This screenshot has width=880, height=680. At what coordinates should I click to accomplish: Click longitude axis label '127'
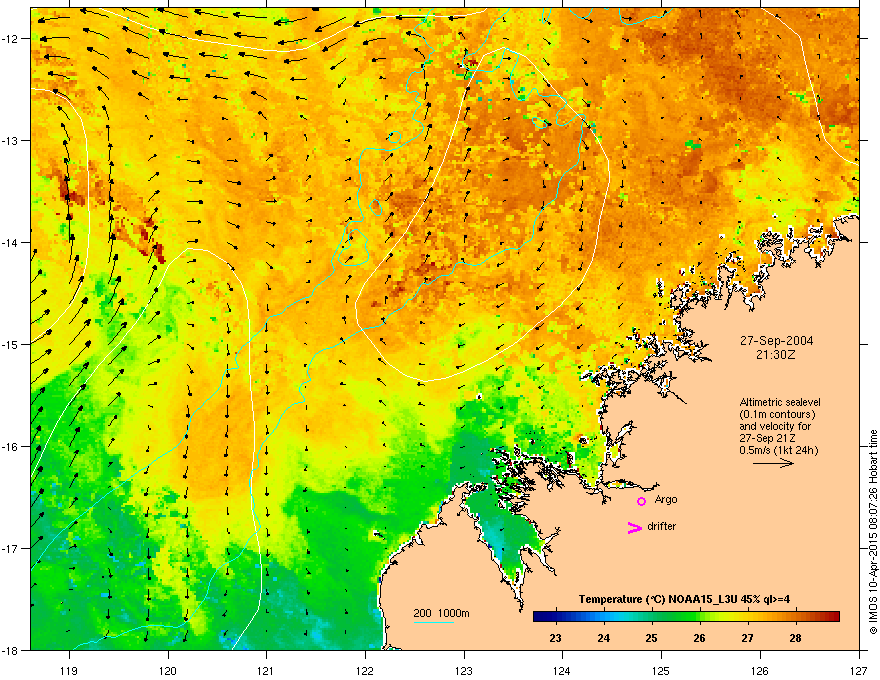(859, 670)
